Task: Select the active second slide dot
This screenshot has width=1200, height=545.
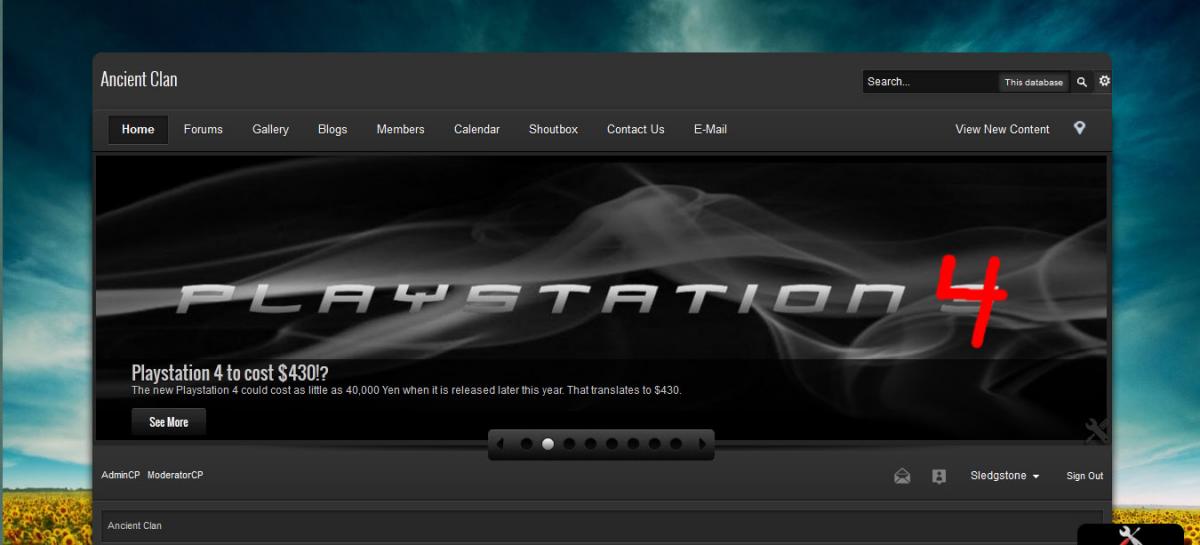Action: click(548, 444)
